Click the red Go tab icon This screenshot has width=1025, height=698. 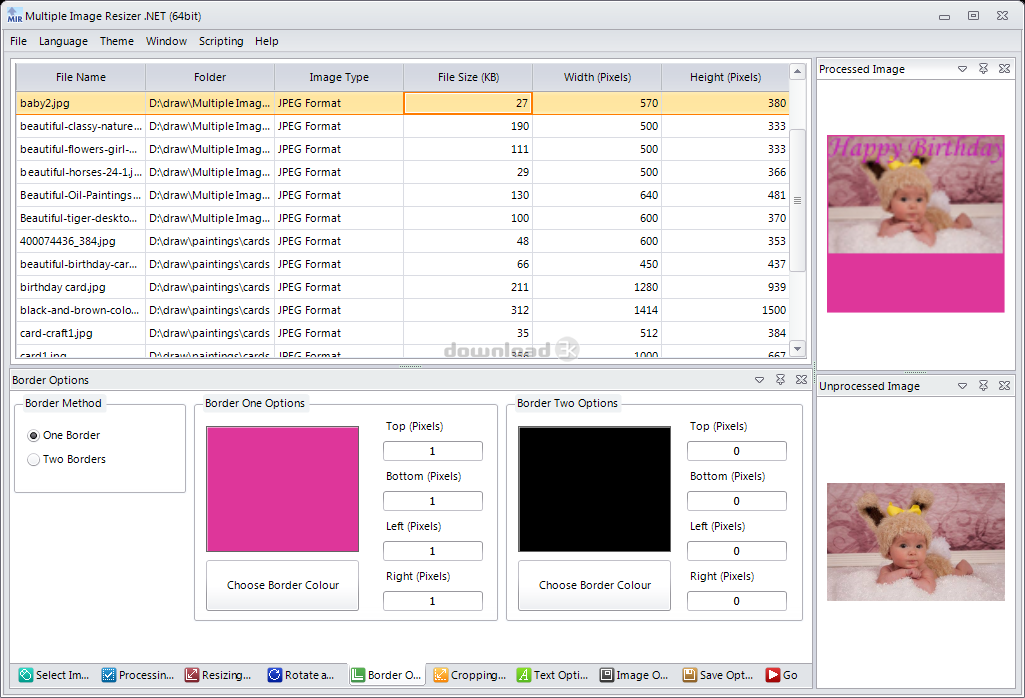772,675
